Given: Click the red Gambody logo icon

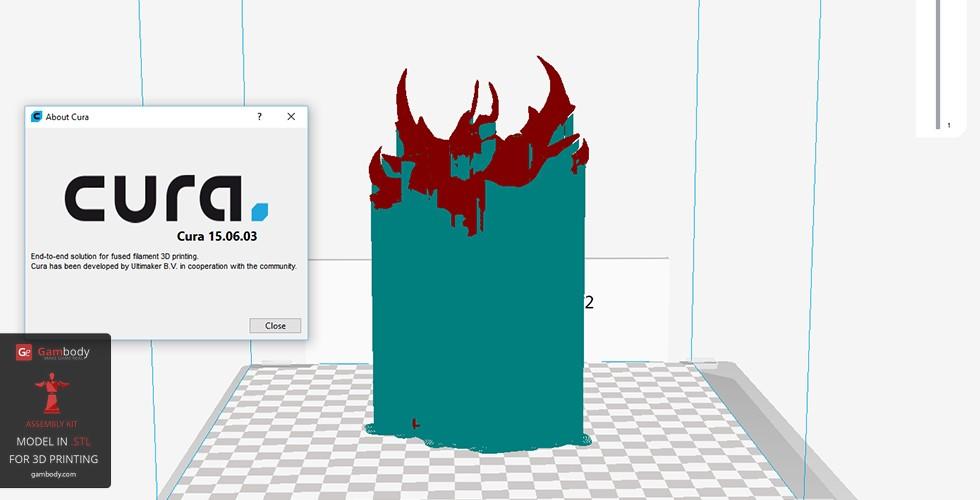Looking at the screenshot, I should pos(24,352).
